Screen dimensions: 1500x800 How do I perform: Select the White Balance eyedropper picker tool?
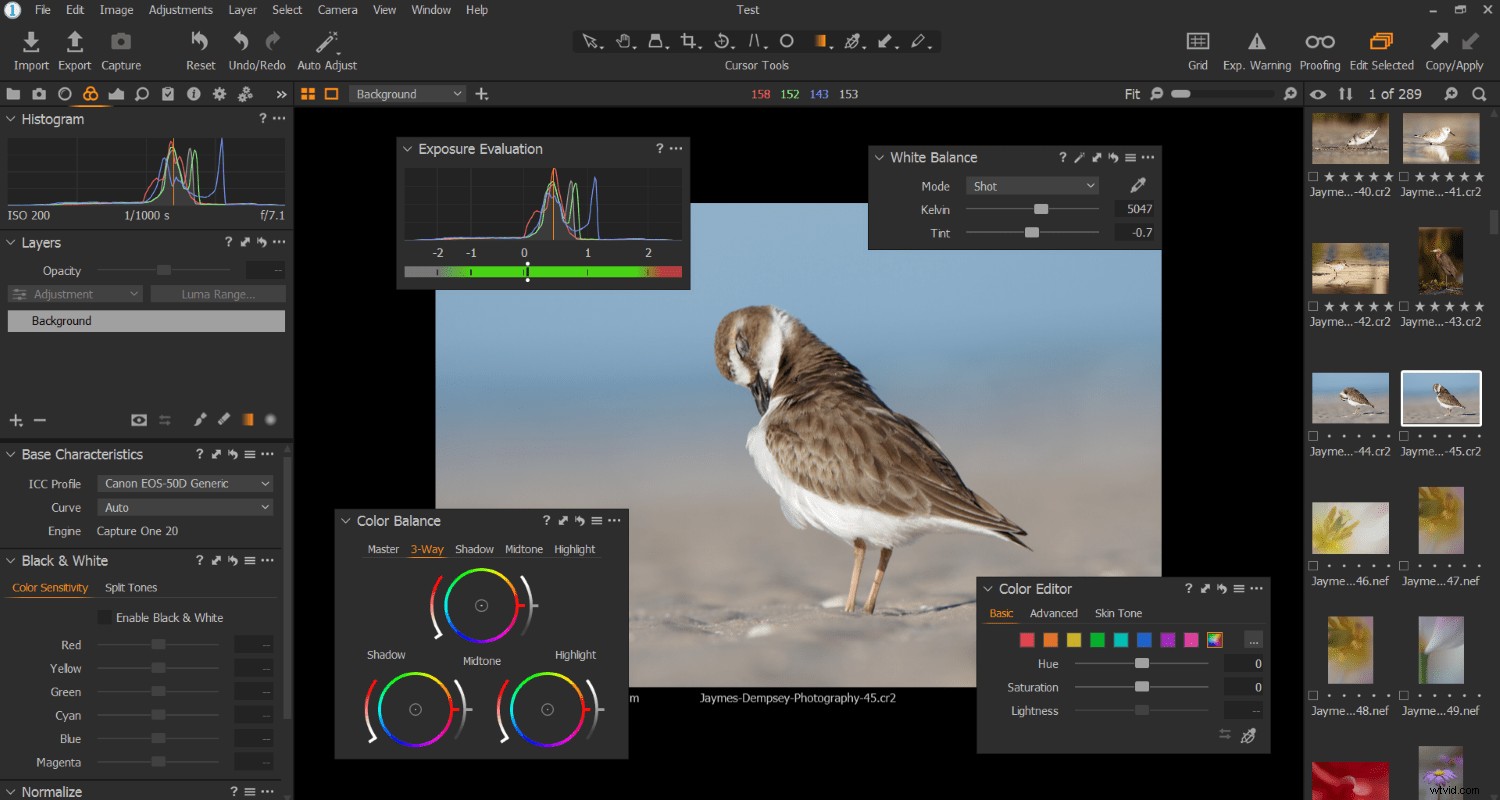click(1139, 184)
